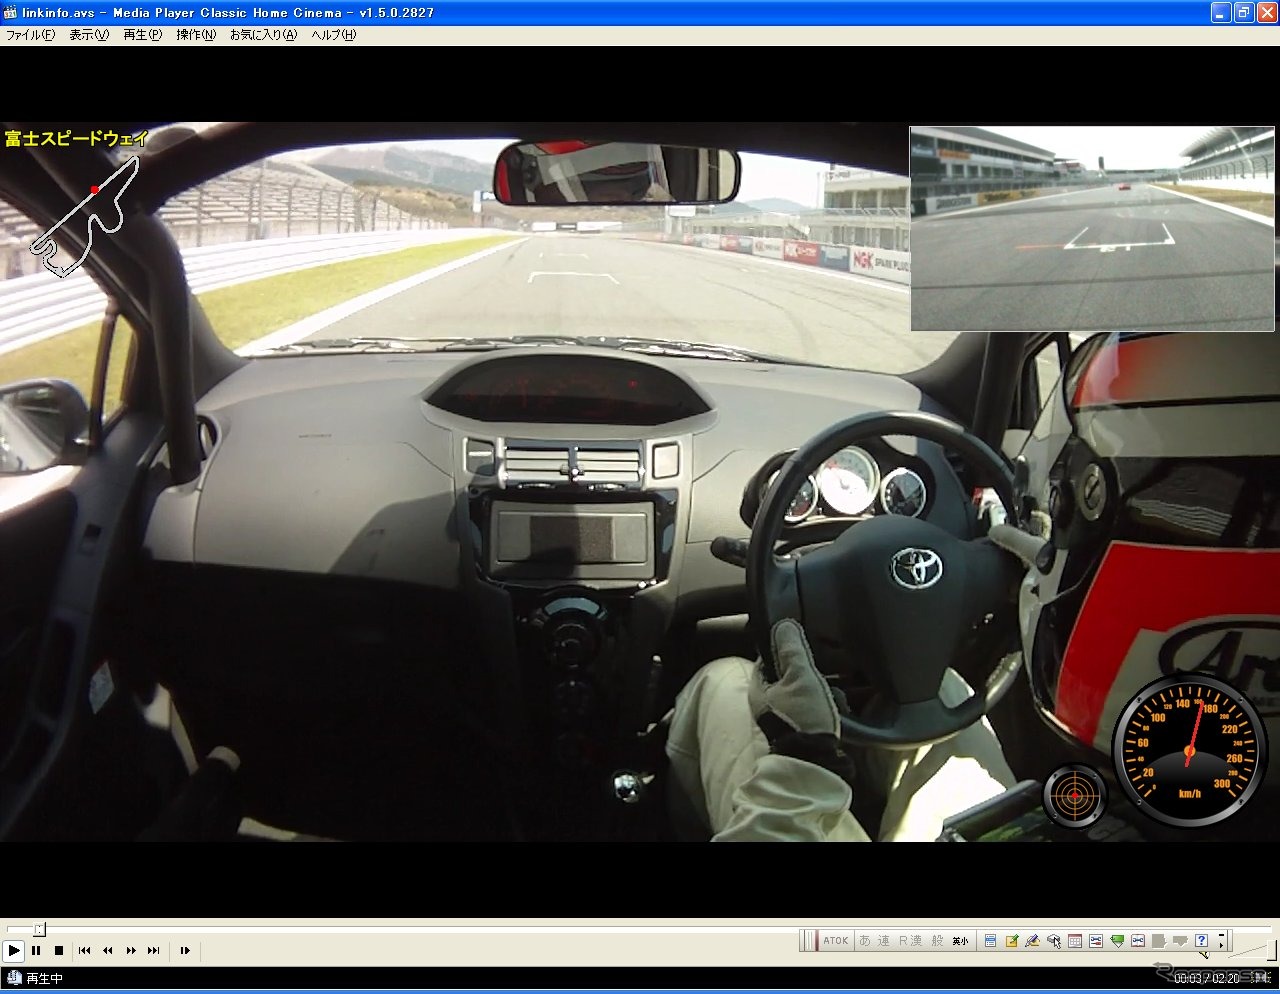Open ATOK help question mark icon

1201,941
